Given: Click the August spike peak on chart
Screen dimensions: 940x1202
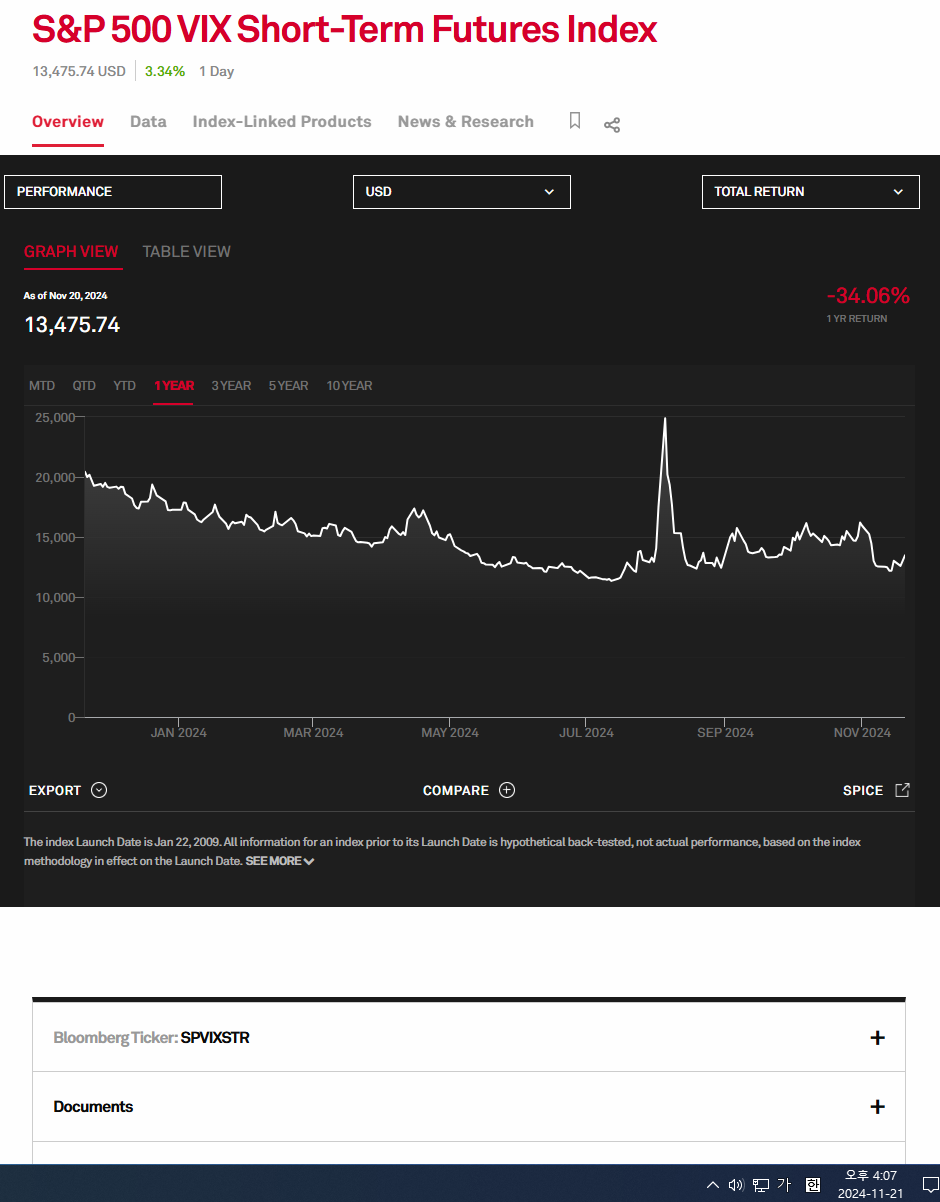Looking at the screenshot, I should [665, 418].
